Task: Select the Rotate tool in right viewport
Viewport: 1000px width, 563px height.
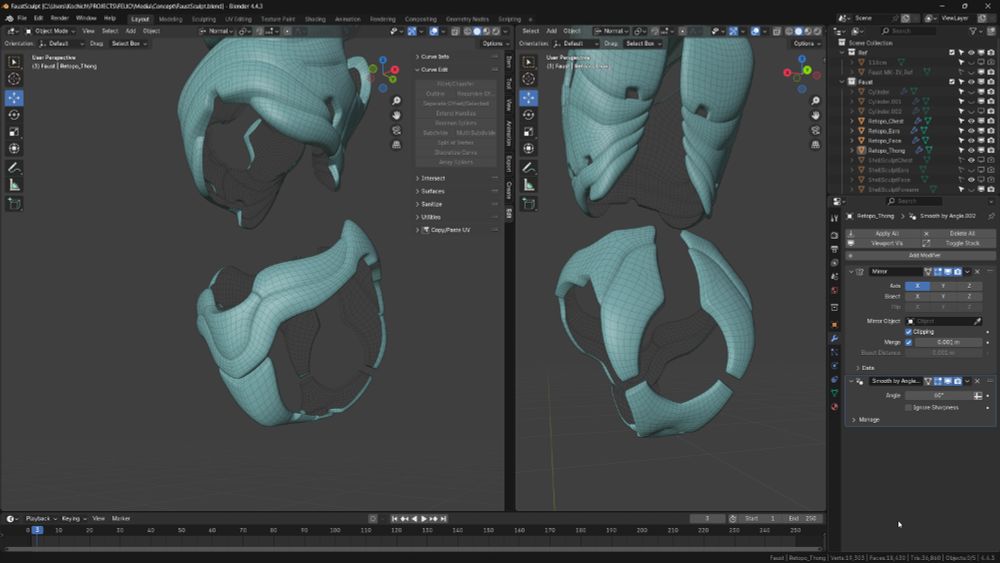Action: [x=529, y=115]
